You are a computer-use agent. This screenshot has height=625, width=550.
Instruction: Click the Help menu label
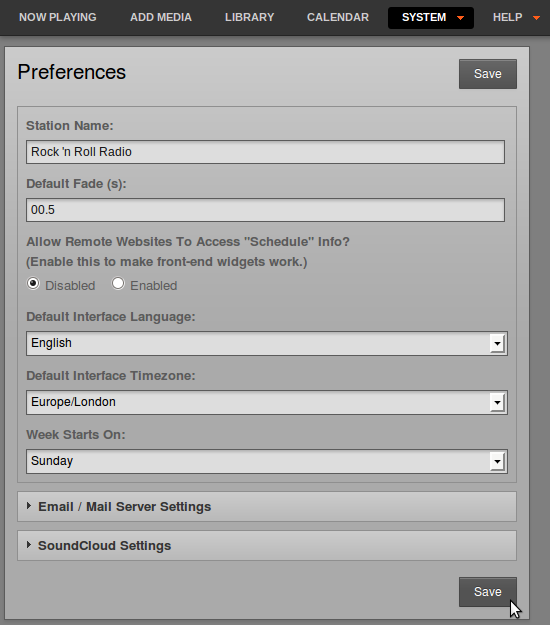click(507, 18)
